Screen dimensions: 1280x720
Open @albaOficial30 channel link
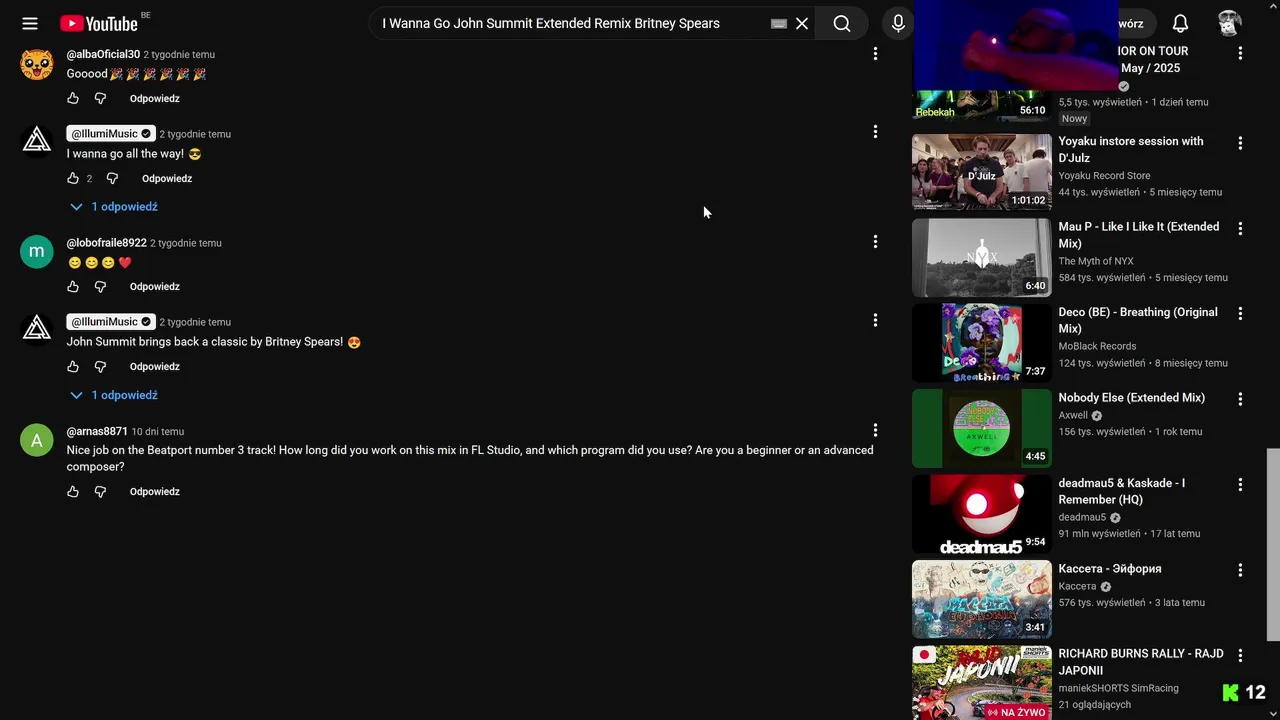coord(103,54)
